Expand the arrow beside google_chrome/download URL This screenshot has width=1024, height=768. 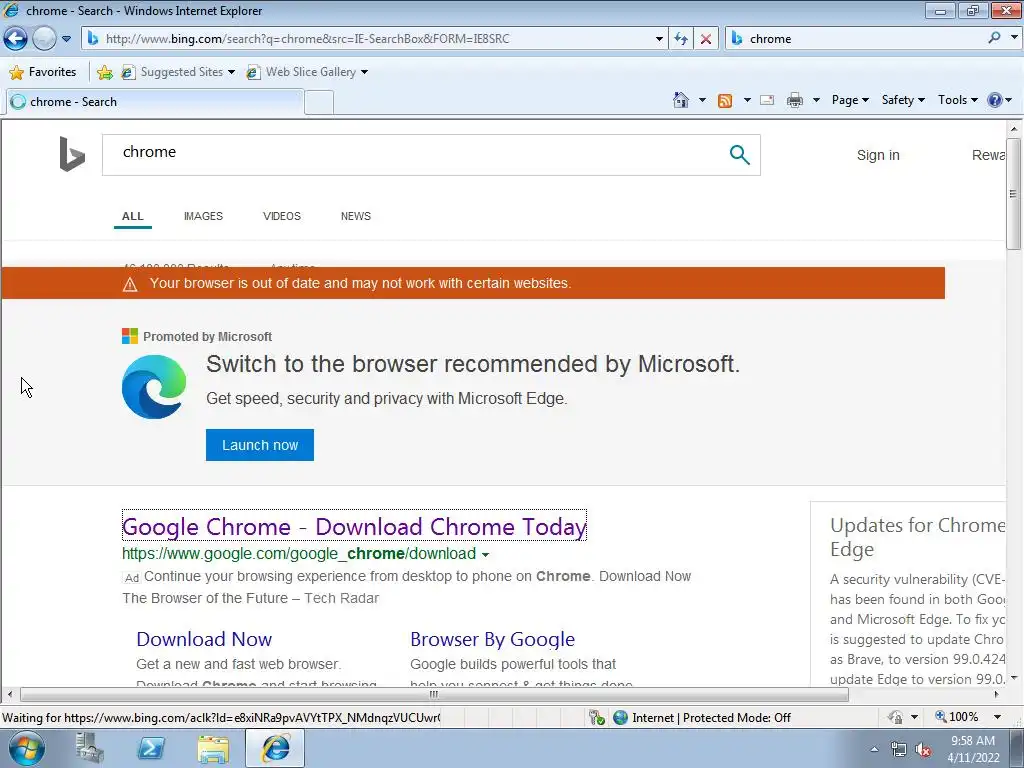(x=485, y=555)
